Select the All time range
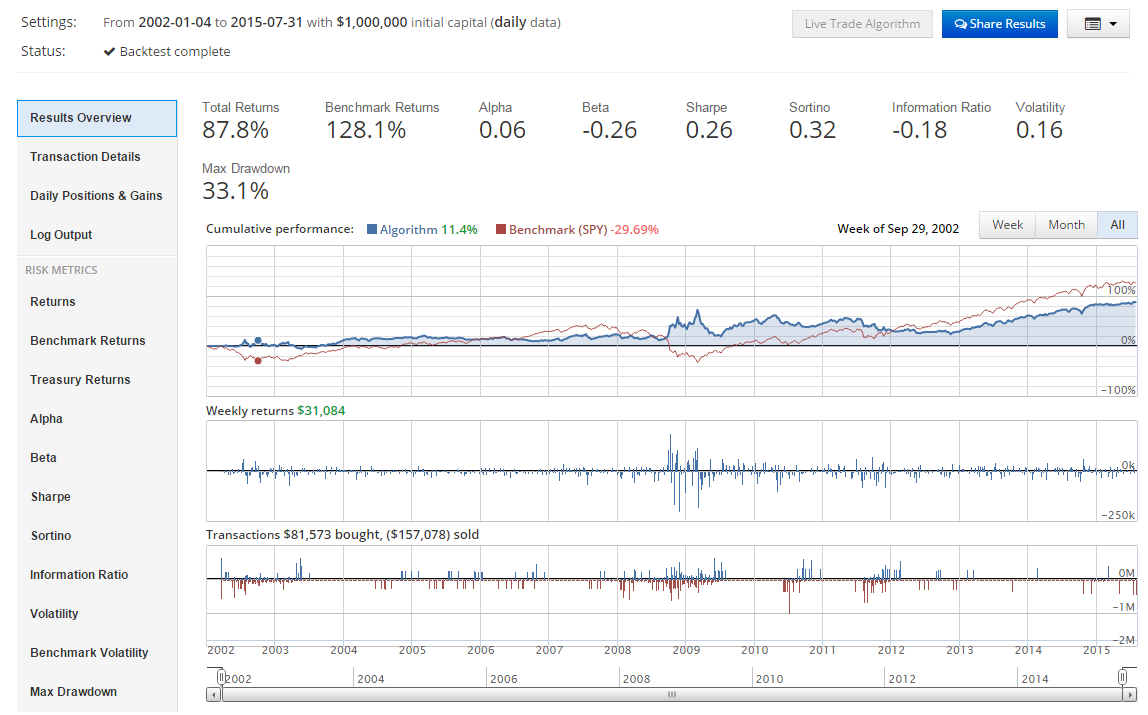 pyautogui.click(x=1117, y=225)
